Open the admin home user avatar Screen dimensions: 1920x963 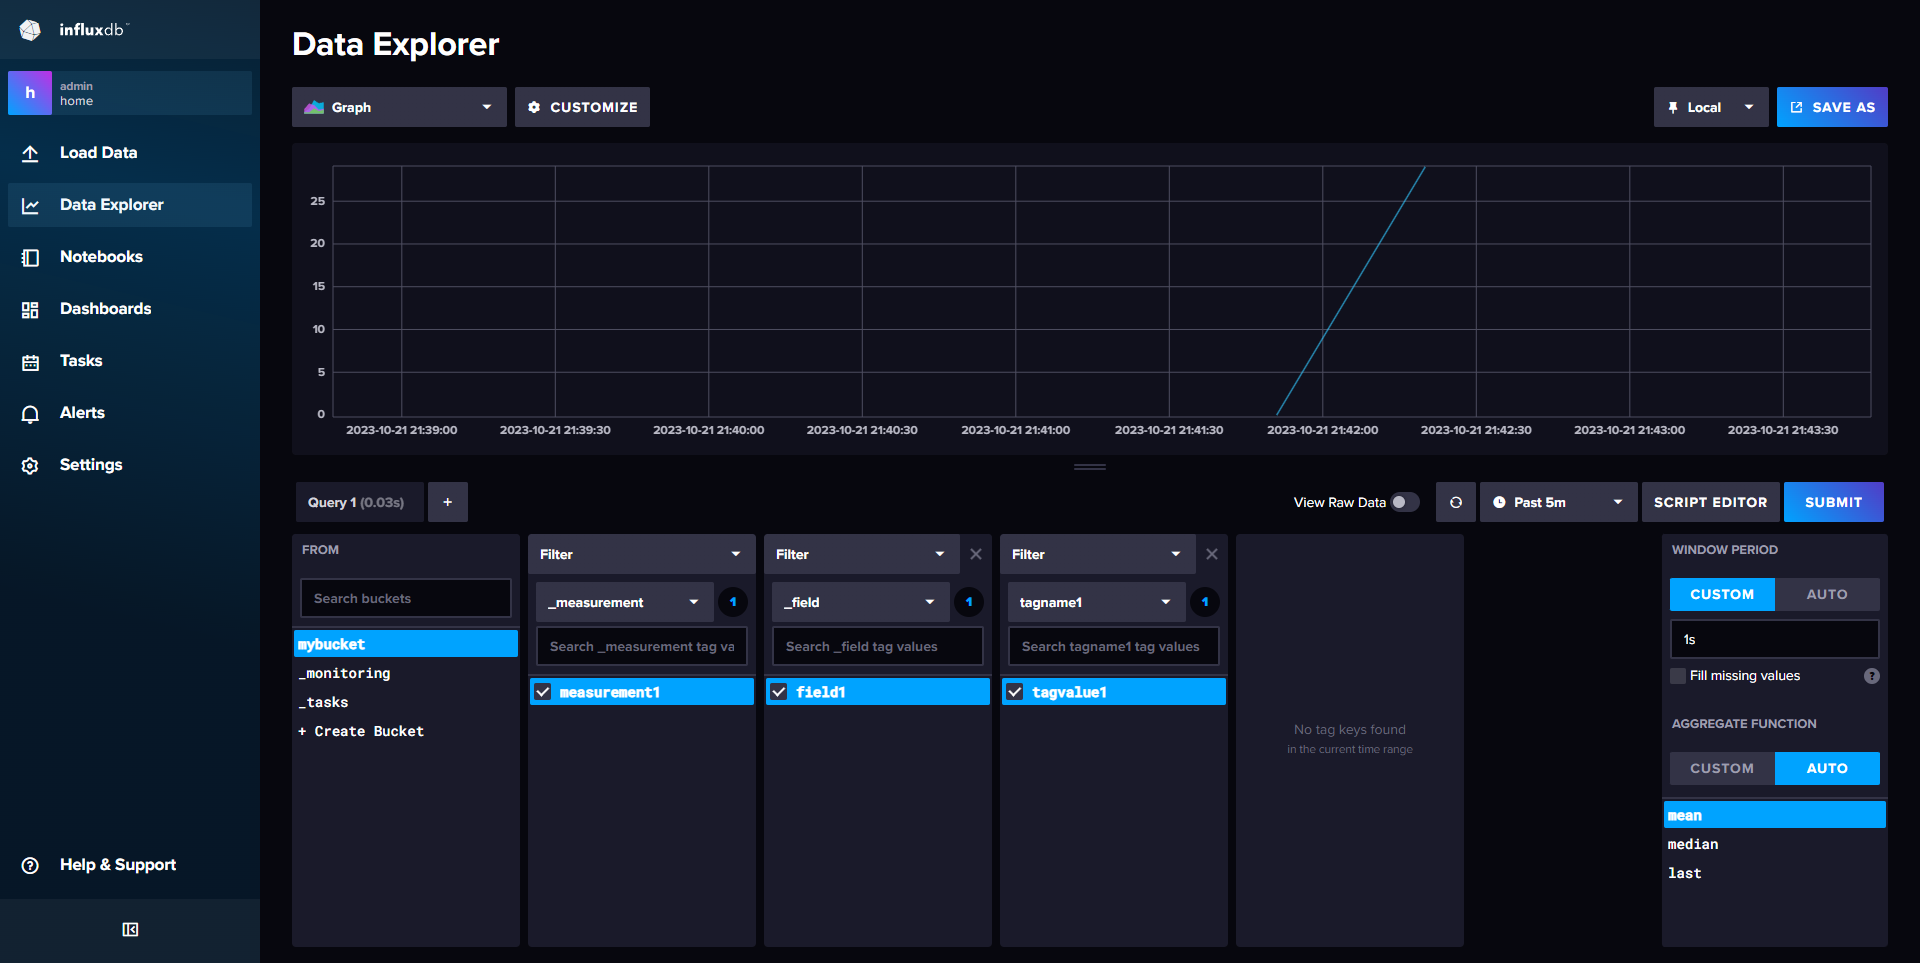point(30,93)
